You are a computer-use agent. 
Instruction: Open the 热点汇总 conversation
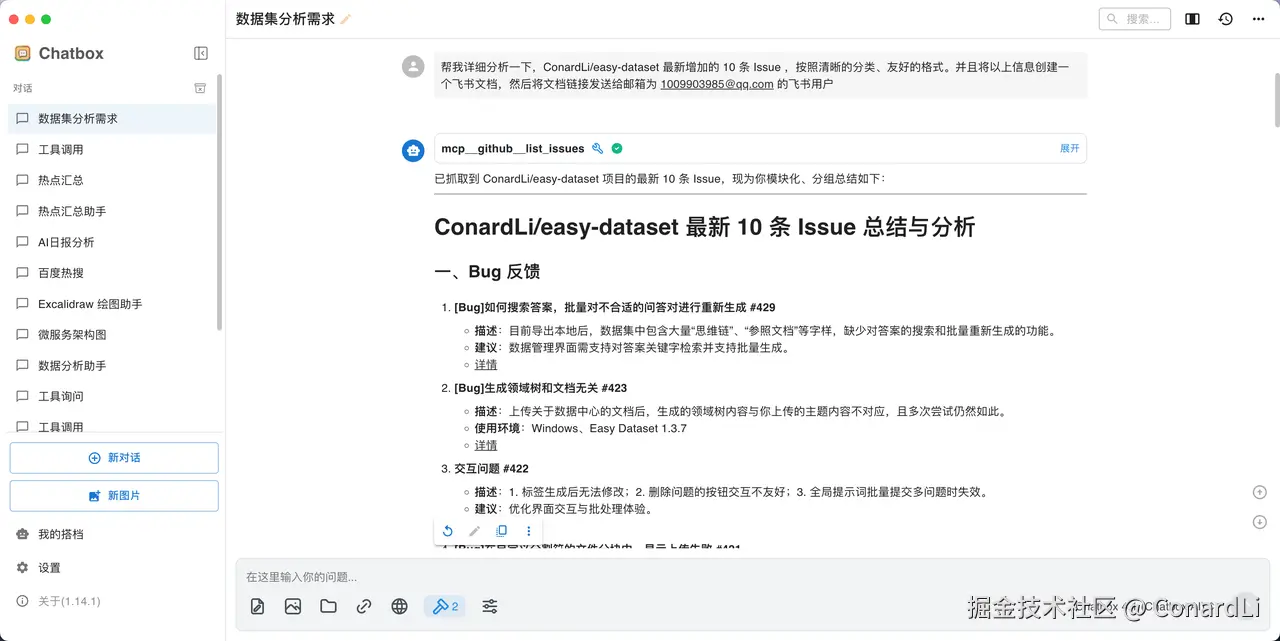coord(112,180)
